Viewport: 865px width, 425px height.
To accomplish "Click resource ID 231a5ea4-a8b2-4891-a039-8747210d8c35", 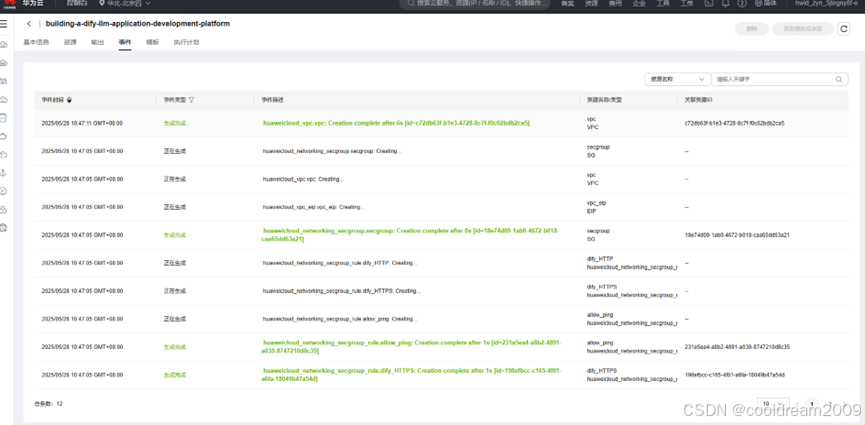I will [737, 347].
